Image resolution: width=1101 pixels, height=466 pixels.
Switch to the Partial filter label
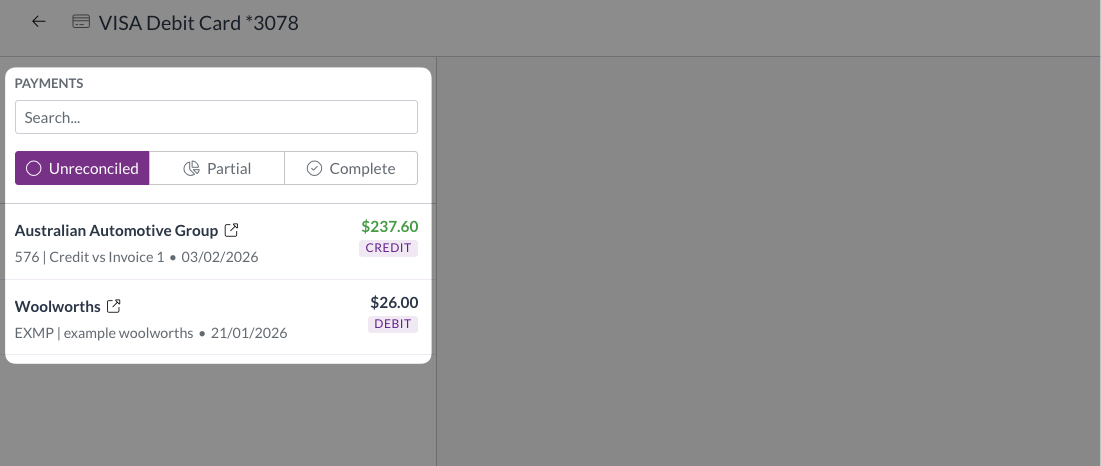coord(229,169)
